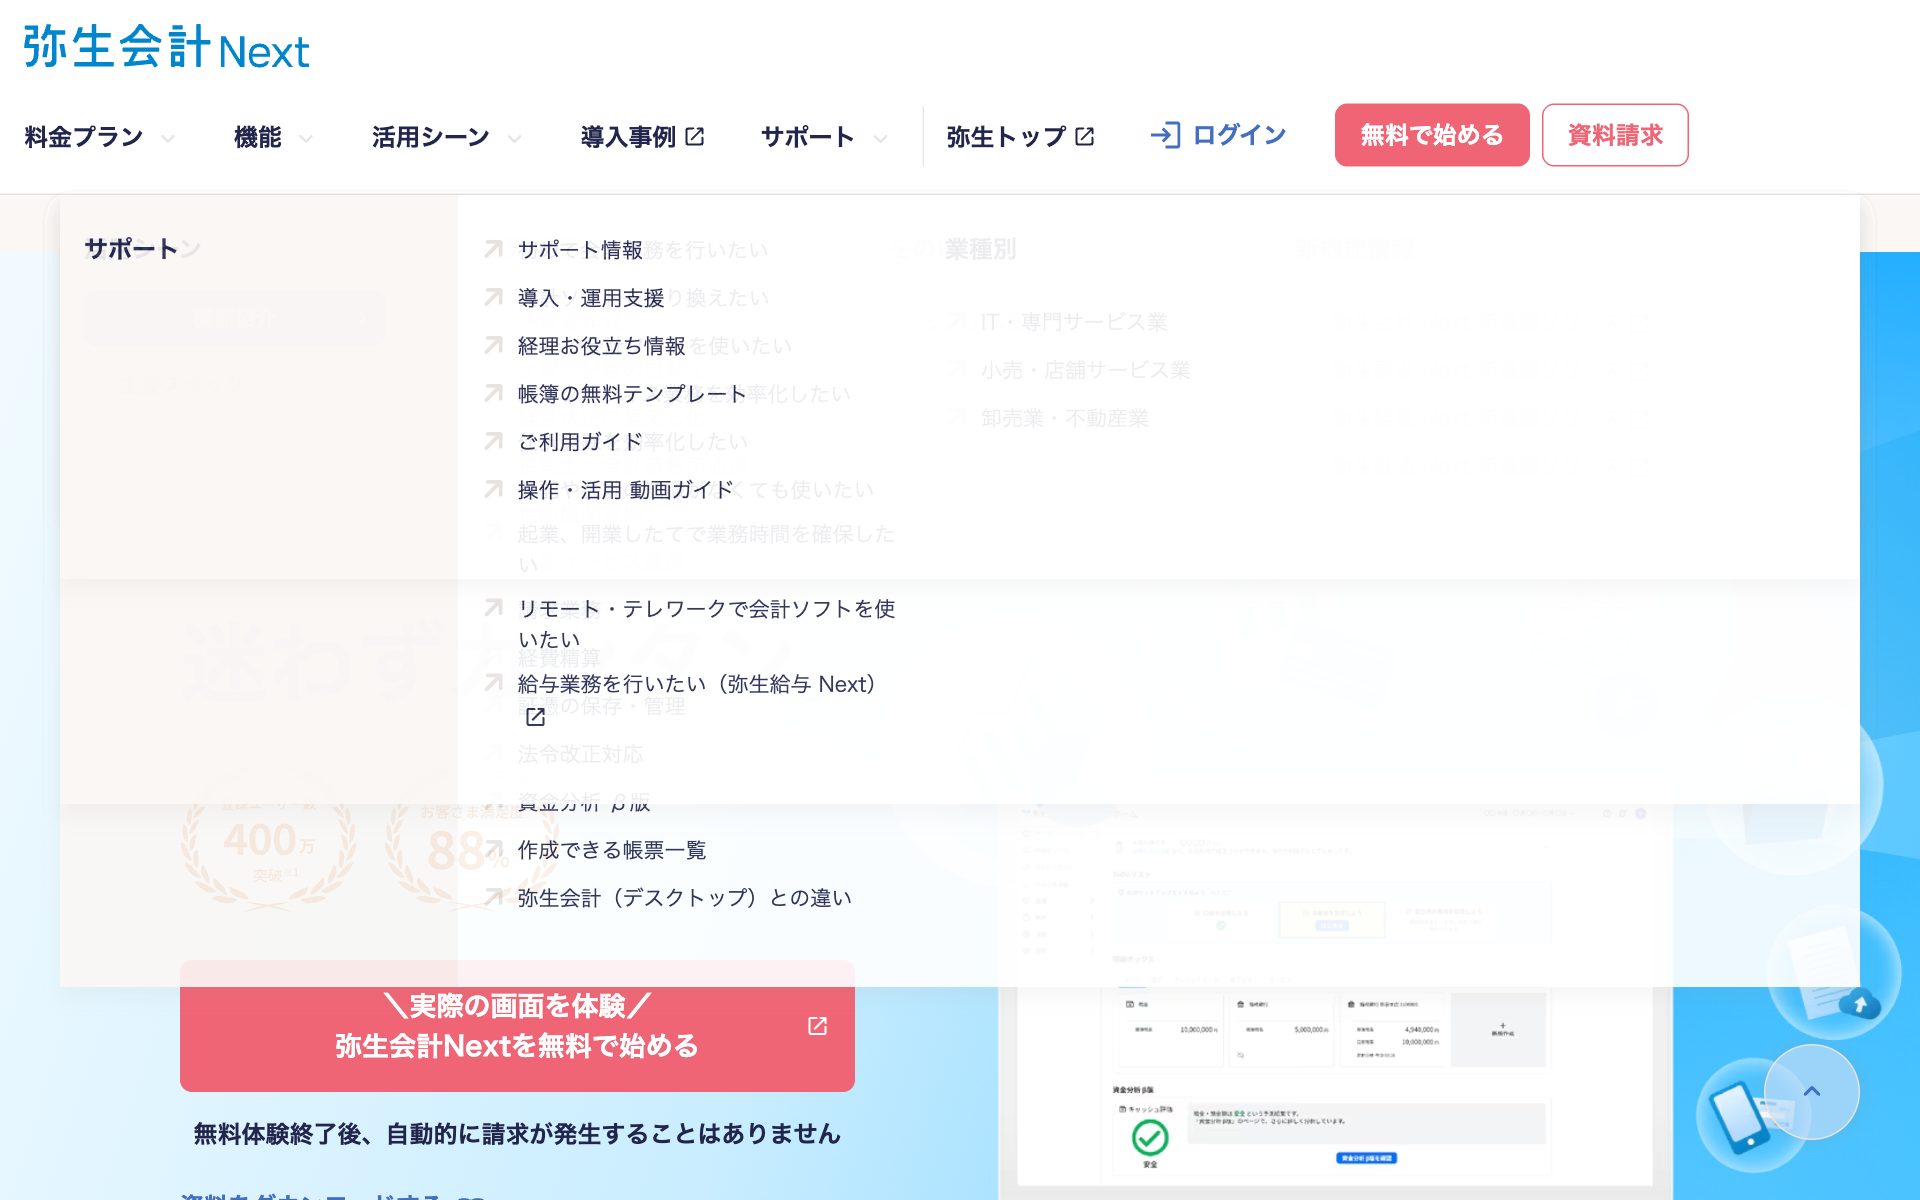Open the 活用シーン menu
Screen dimensions: 1920x1200
pyautogui.click(x=431, y=136)
